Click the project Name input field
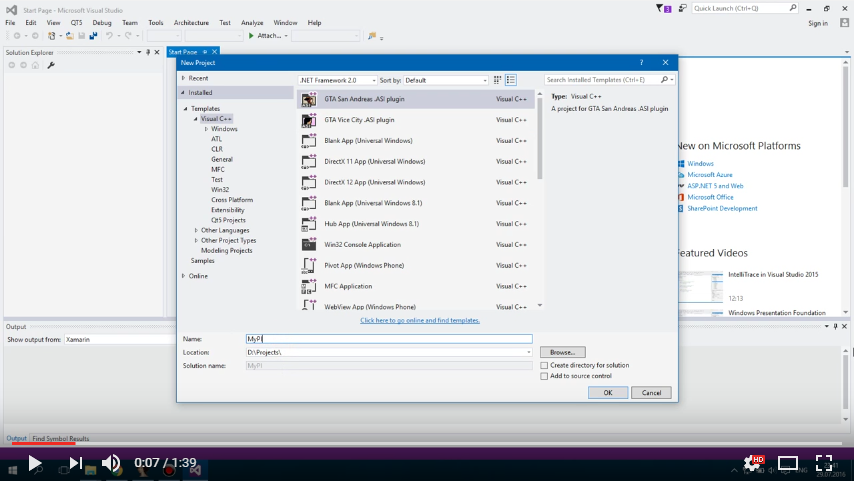This screenshot has height=481, width=854. click(x=389, y=339)
